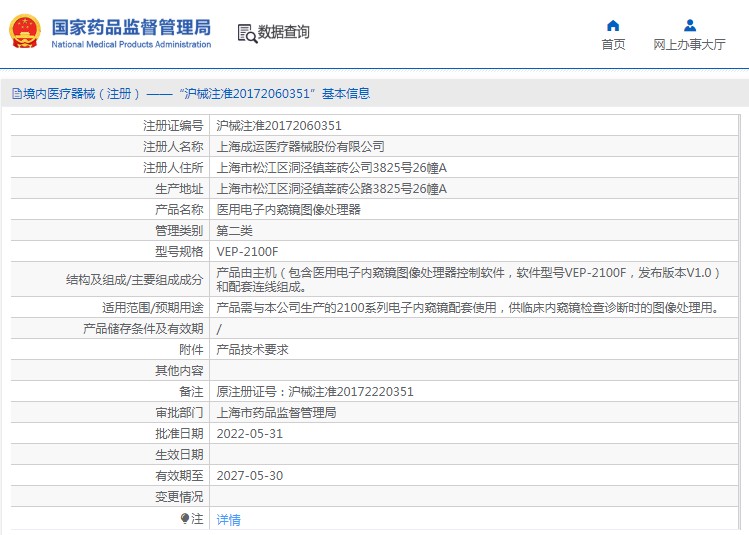749x535 pixels.
Task: Click the 型号规格 label
Action: [180, 252]
